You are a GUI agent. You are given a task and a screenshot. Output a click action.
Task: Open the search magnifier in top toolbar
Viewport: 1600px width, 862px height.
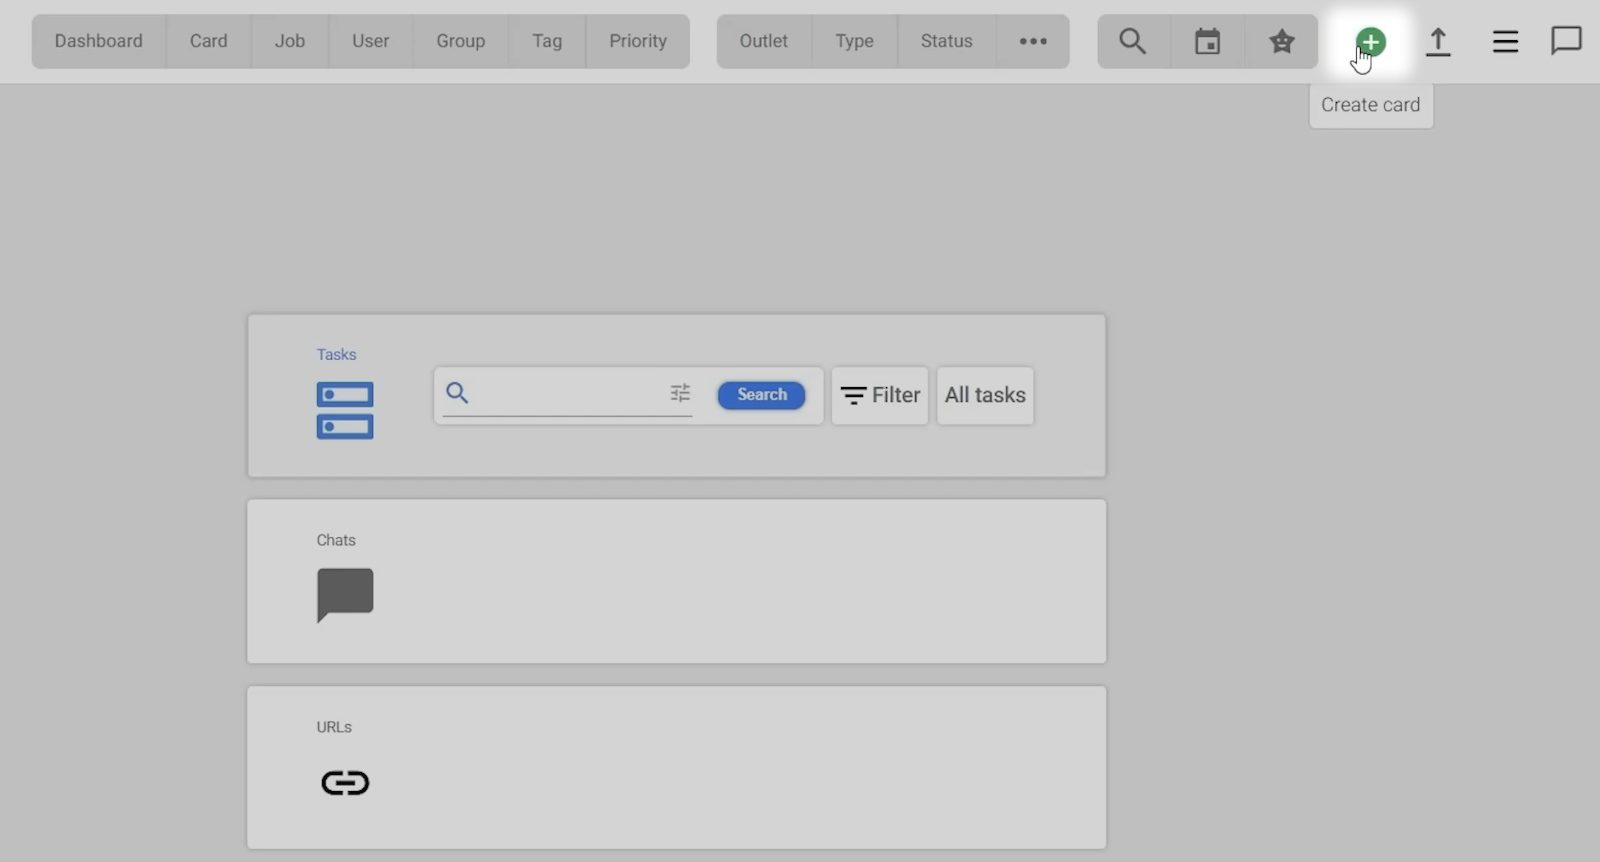point(1132,41)
